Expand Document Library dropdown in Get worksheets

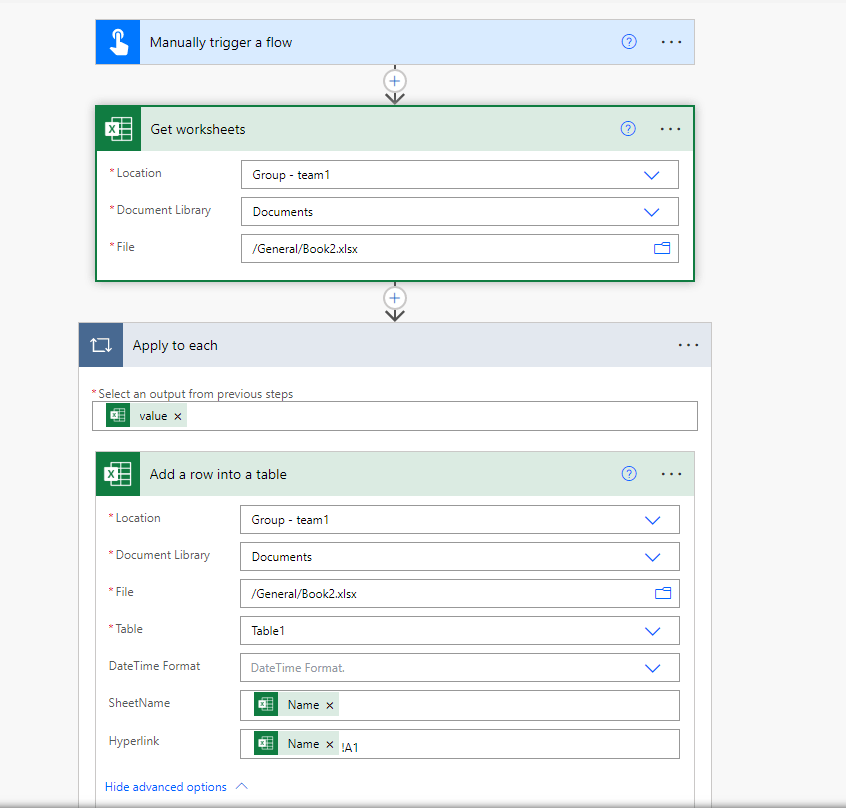[651, 212]
